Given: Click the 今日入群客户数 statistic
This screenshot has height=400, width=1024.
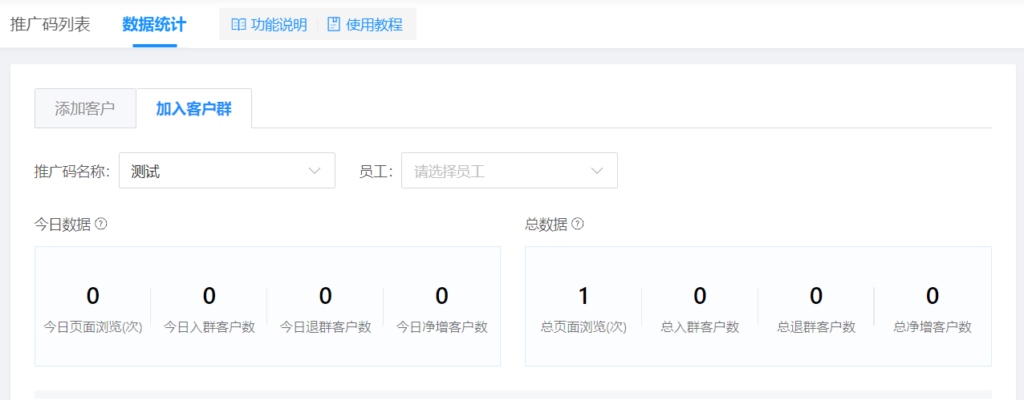Looking at the screenshot, I should click(x=209, y=308).
